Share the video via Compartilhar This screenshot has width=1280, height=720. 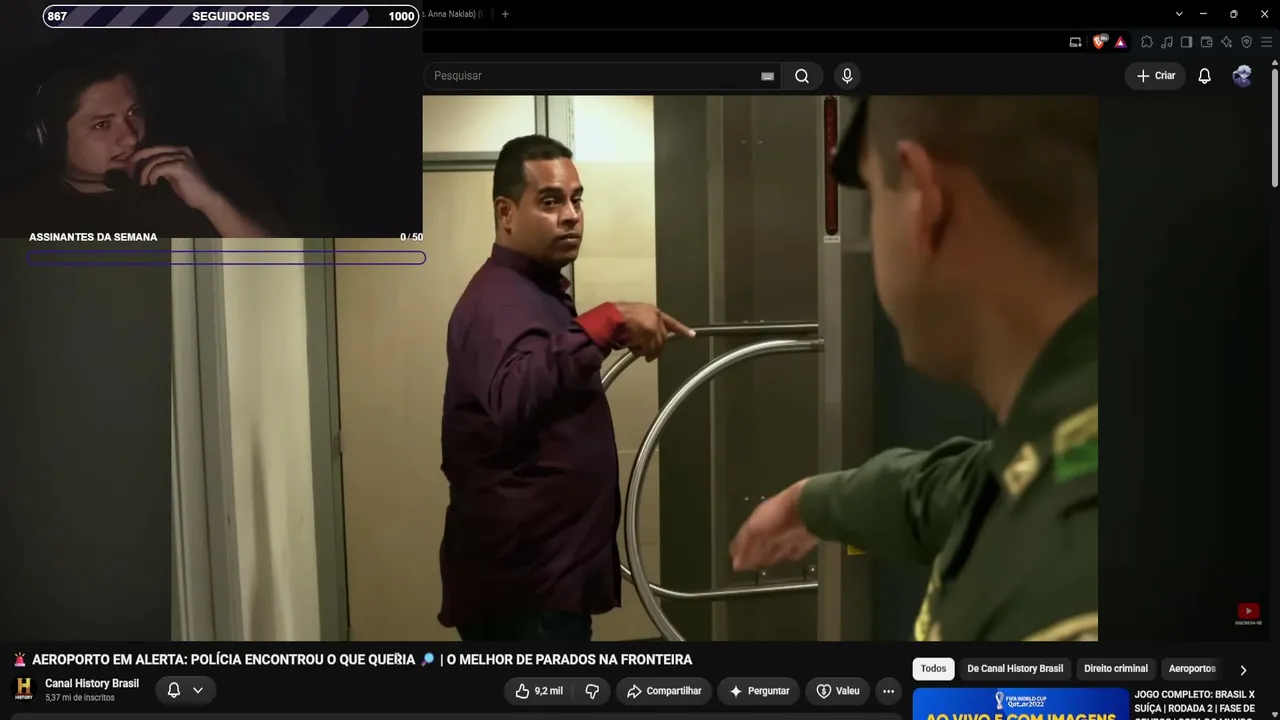pyautogui.click(x=664, y=691)
